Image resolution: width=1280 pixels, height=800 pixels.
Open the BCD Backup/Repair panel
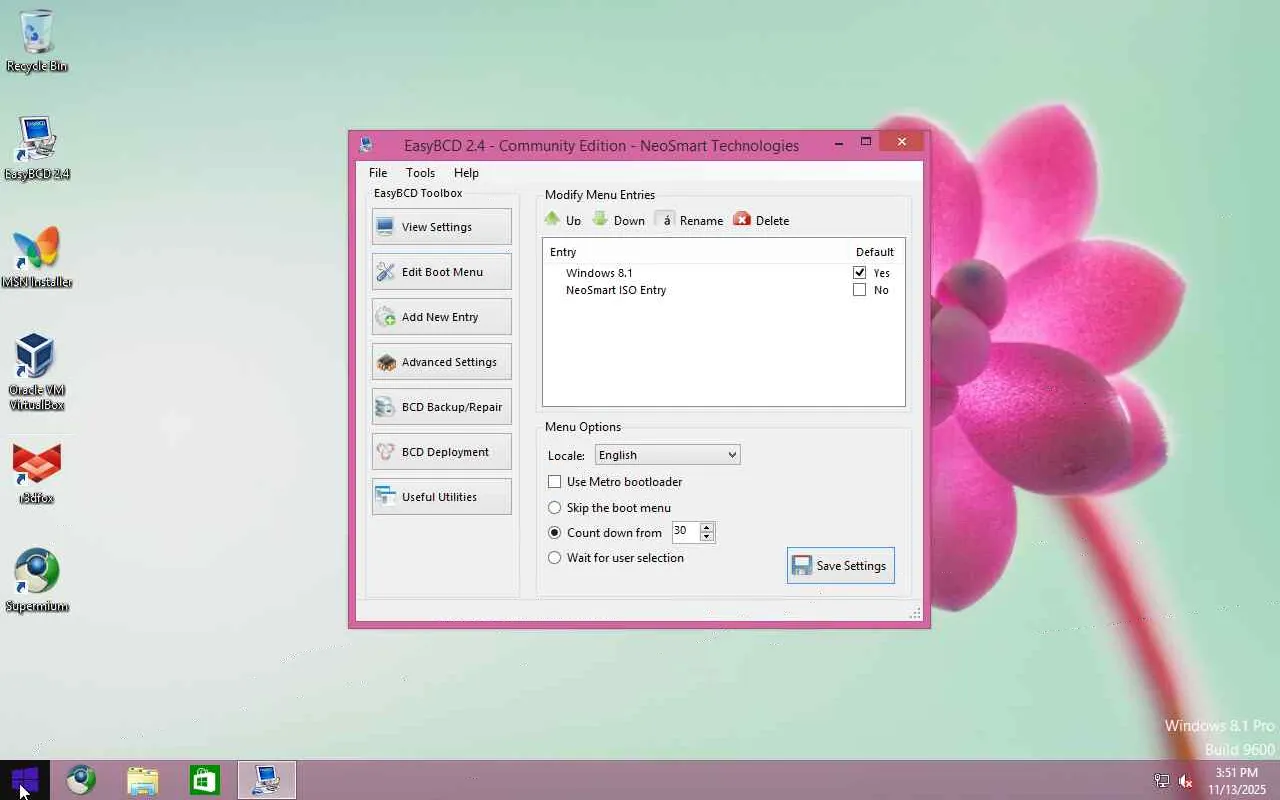click(441, 407)
